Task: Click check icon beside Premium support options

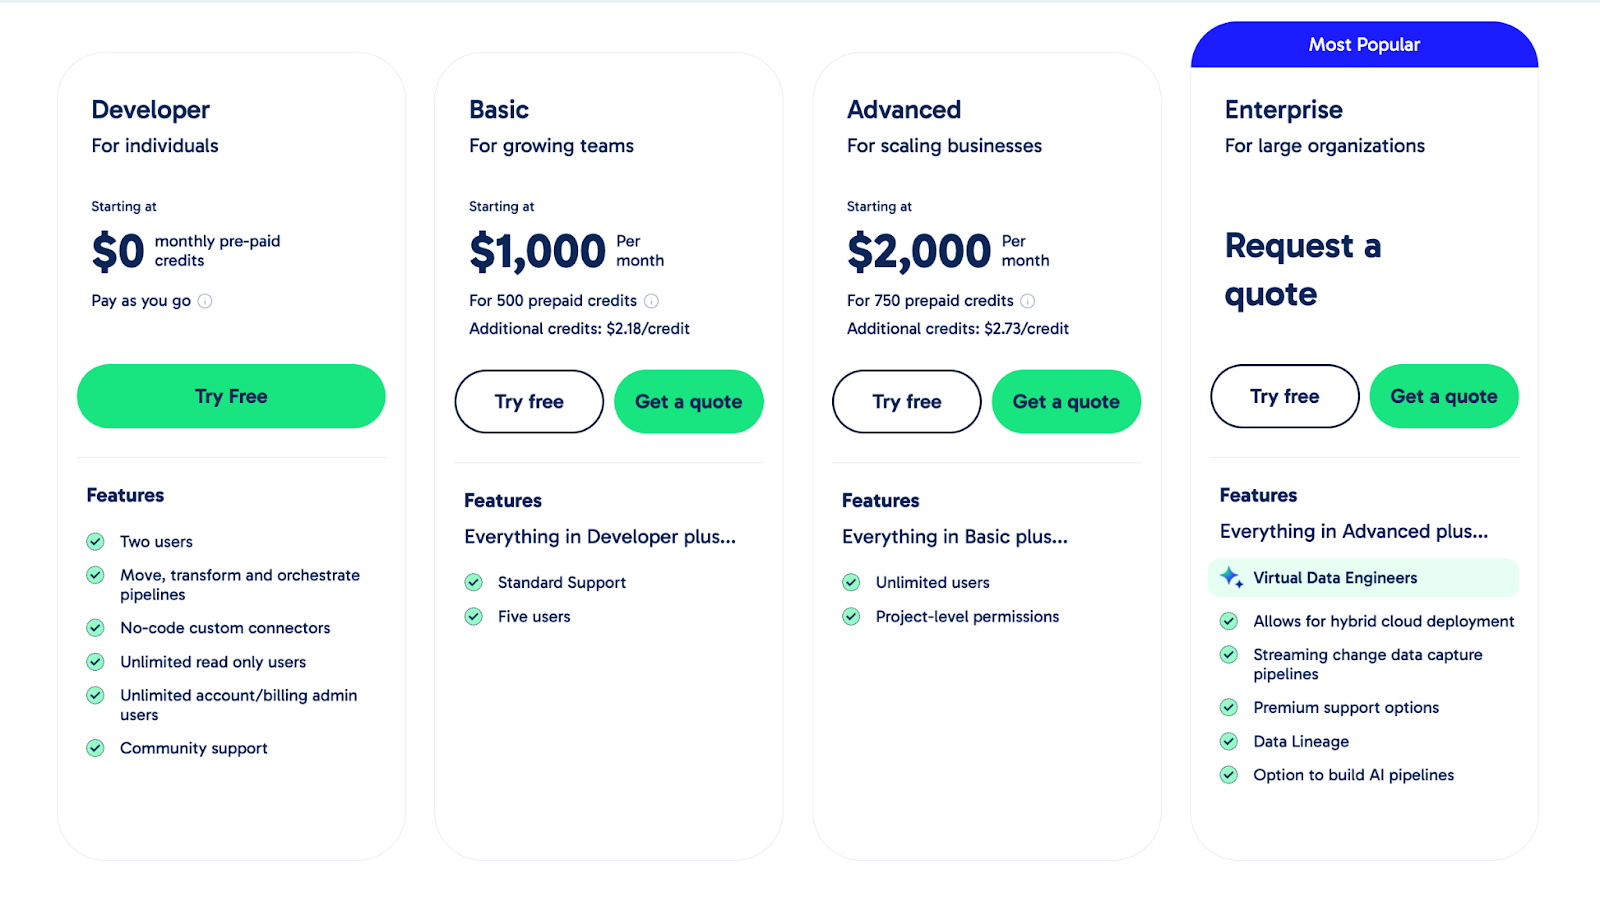Action: 1229,708
